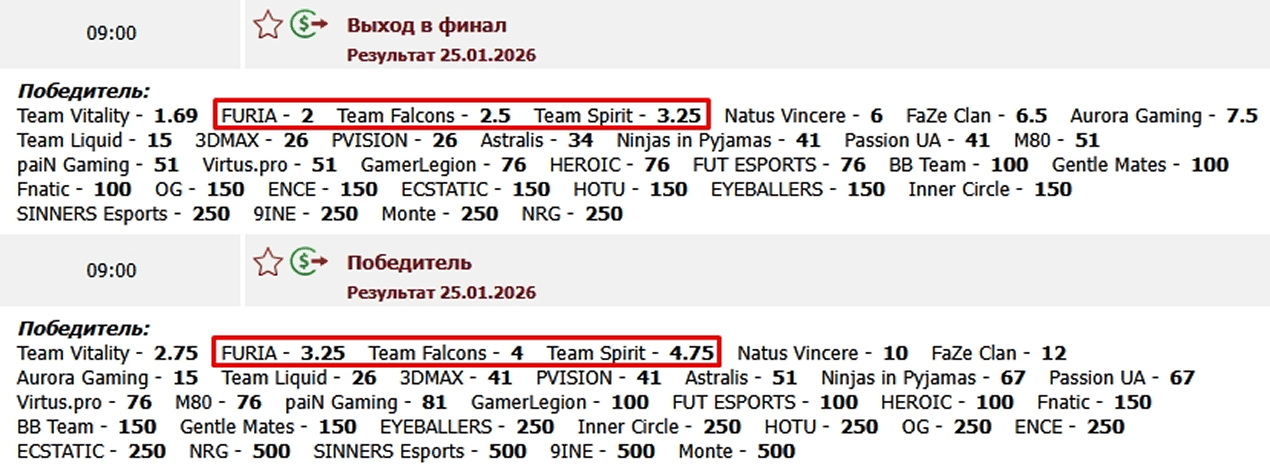This screenshot has width=1270, height=470.
Task: Open the Выход в финал market heading
Action: (x=427, y=25)
